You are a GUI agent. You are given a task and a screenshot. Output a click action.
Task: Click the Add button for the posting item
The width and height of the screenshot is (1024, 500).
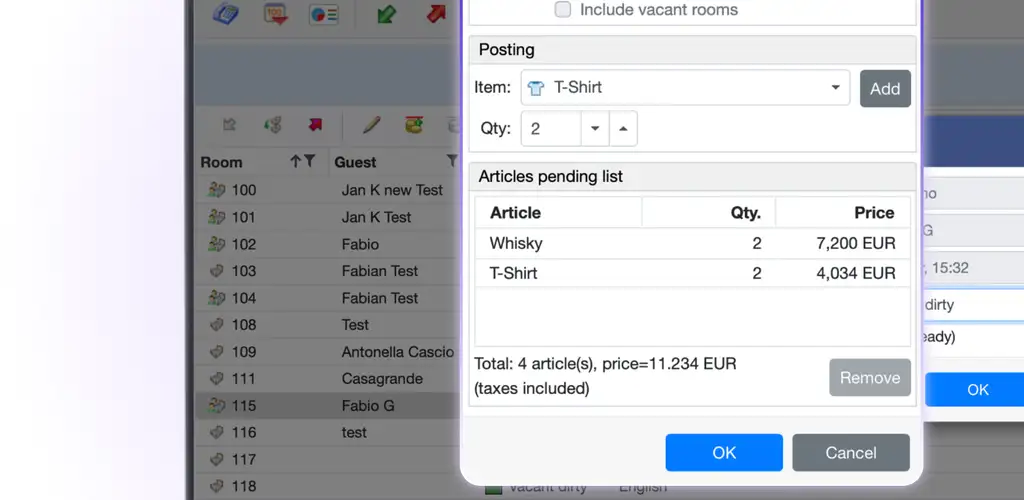click(x=885, y=88)
